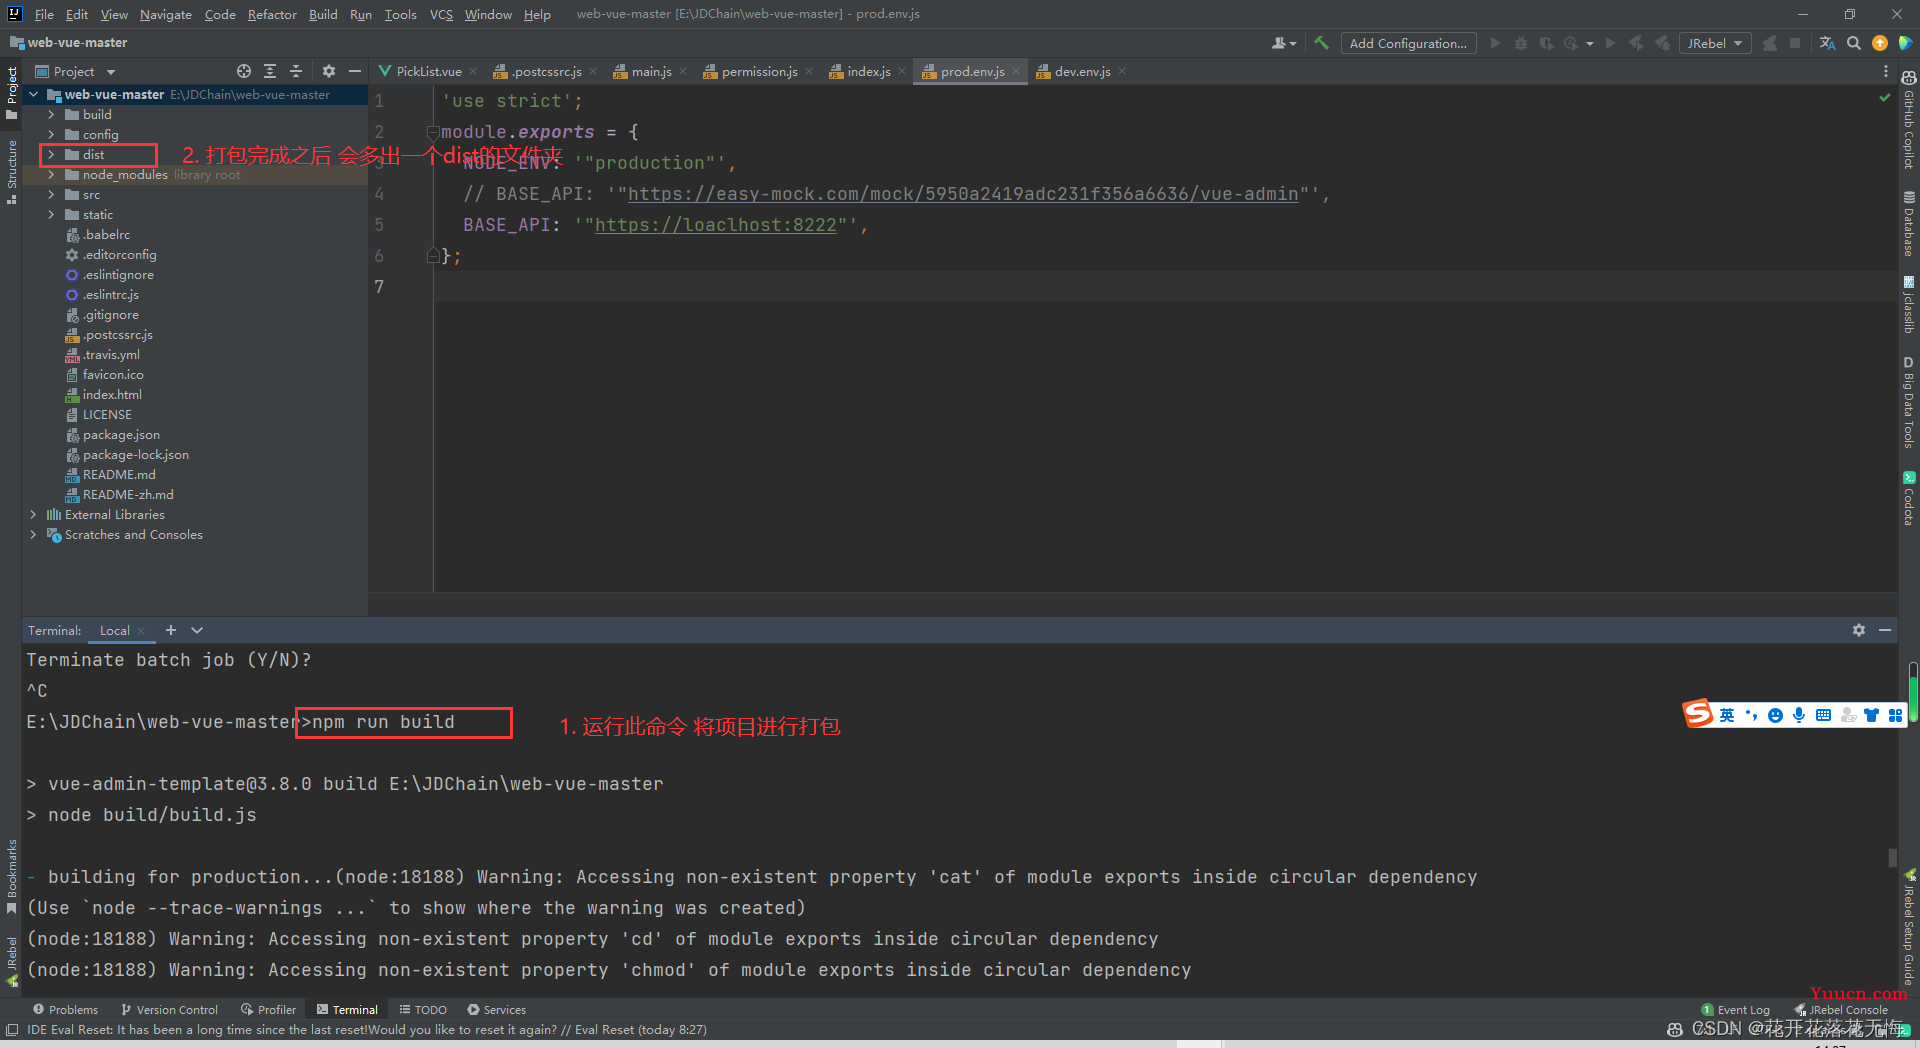
Task: Expand the build folder
Action: 51,115
